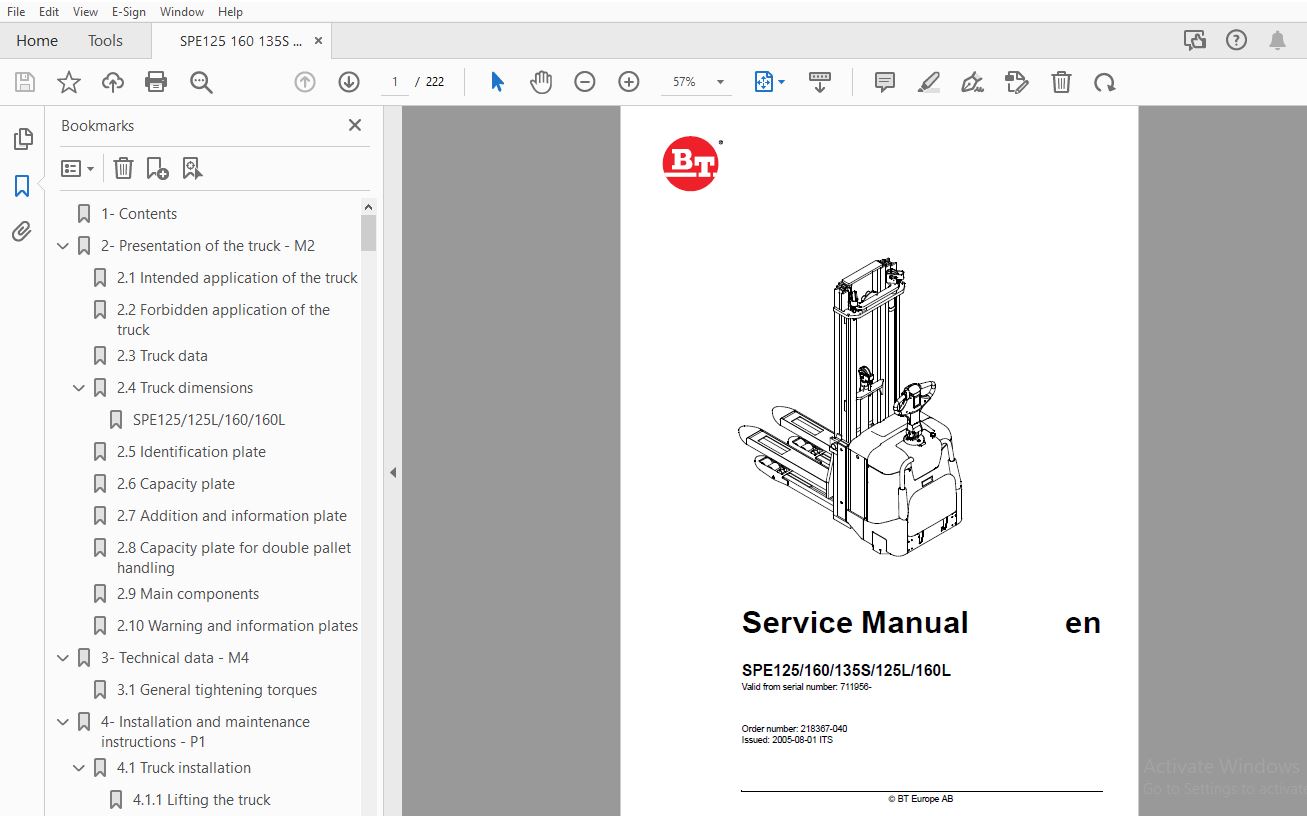This screenshot has width=1307, height=816.
Task: Choose the Hand pan tool
Action: click(541, 82)
